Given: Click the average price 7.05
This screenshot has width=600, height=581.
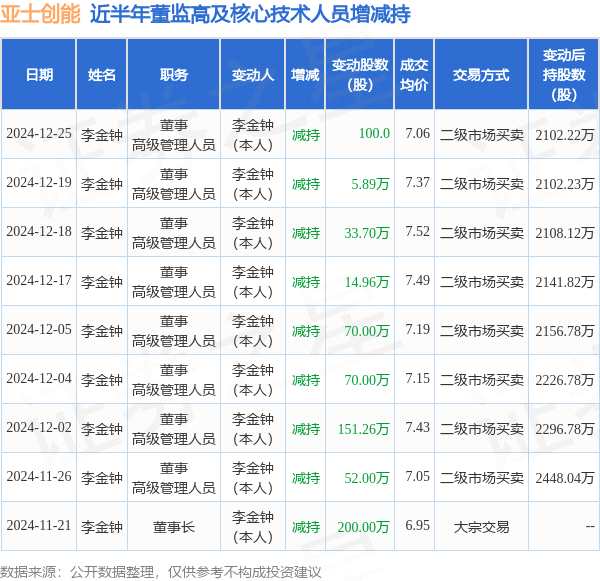Looking at the screenshot, I should pyautogui.click(x=417, y=477).
